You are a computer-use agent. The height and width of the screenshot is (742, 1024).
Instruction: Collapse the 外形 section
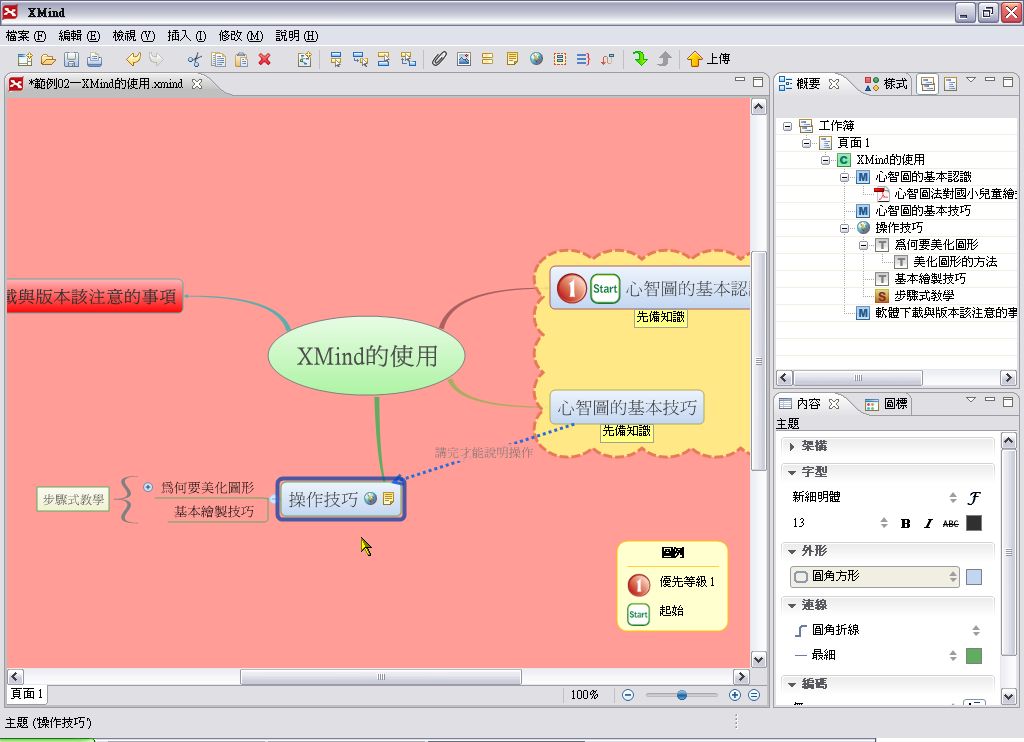[792, 551]
